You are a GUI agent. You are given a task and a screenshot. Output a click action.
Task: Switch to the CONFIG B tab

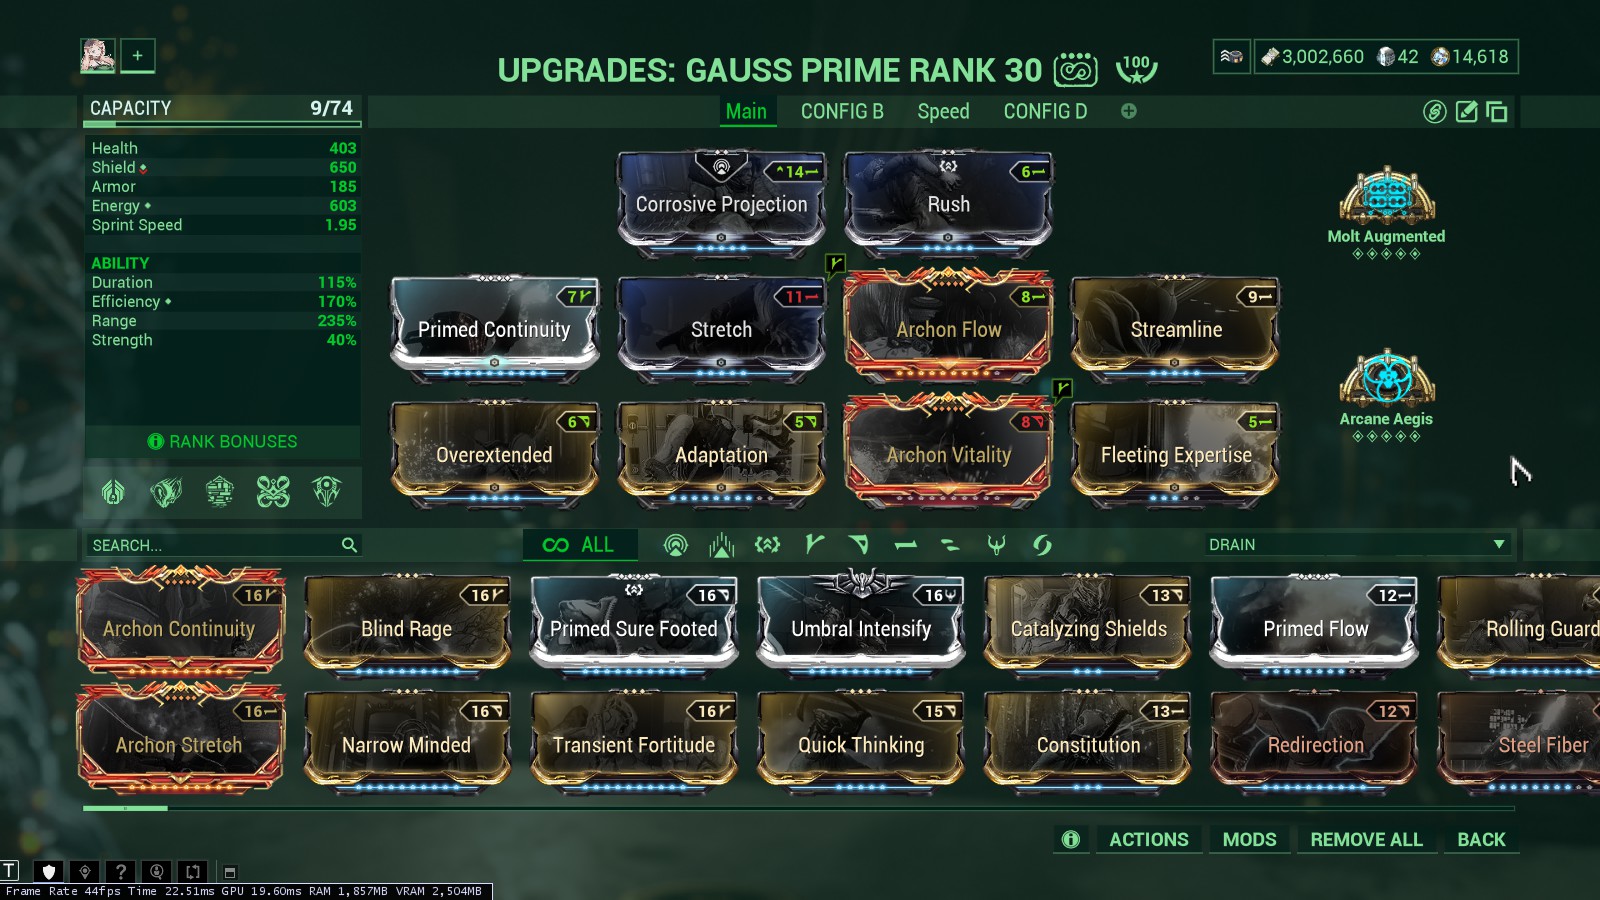[842, 112]
